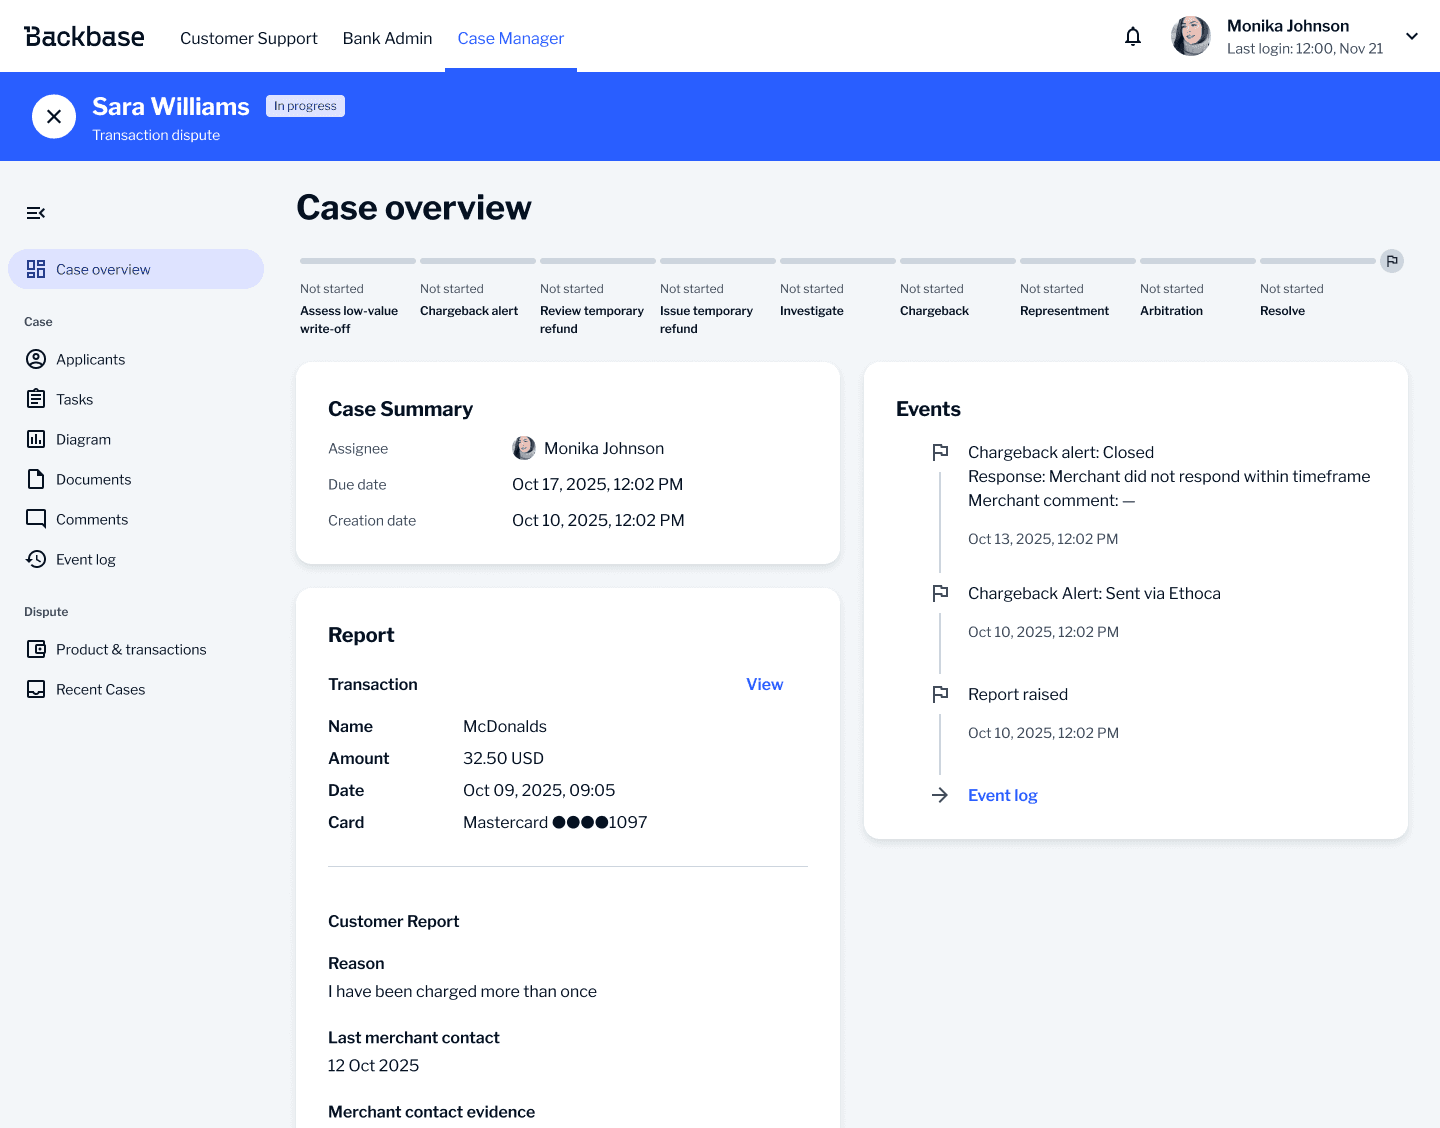Close the Sara Williams case view
Viewport: 1440px width, 1128px height.
(54, 116)
